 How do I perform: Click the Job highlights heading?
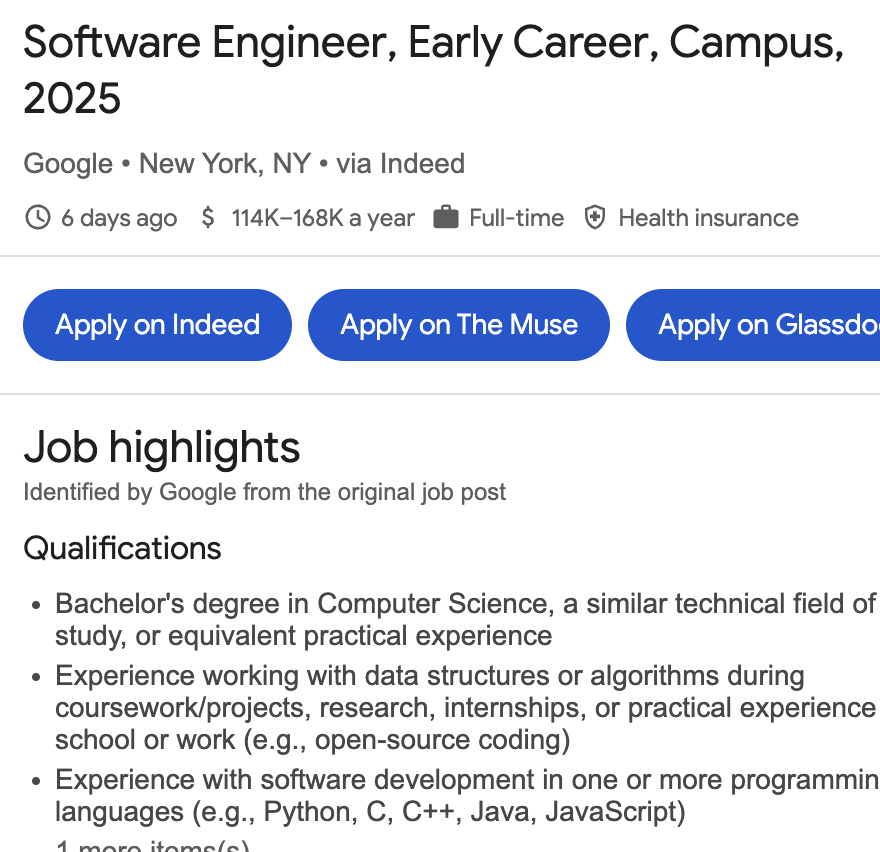click(x=162, y=447)
